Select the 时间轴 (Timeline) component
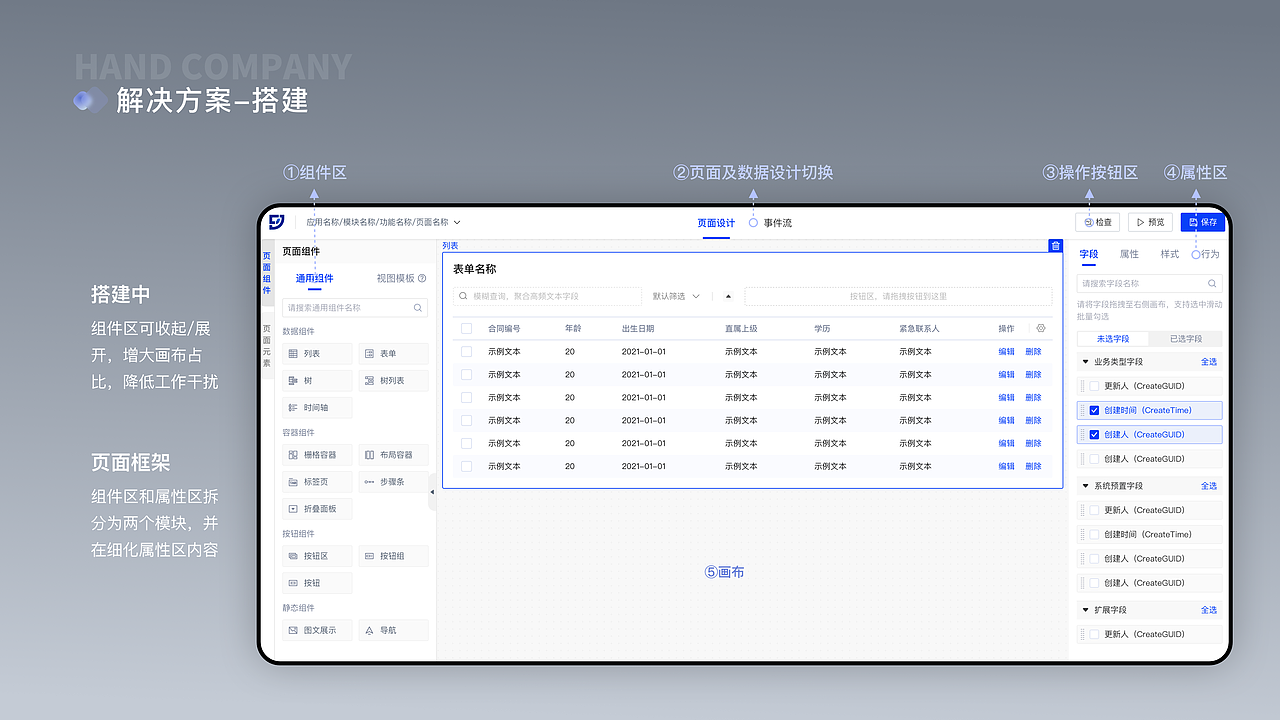The height and width of the screenshot is (720, 1280). click(316, 407)
